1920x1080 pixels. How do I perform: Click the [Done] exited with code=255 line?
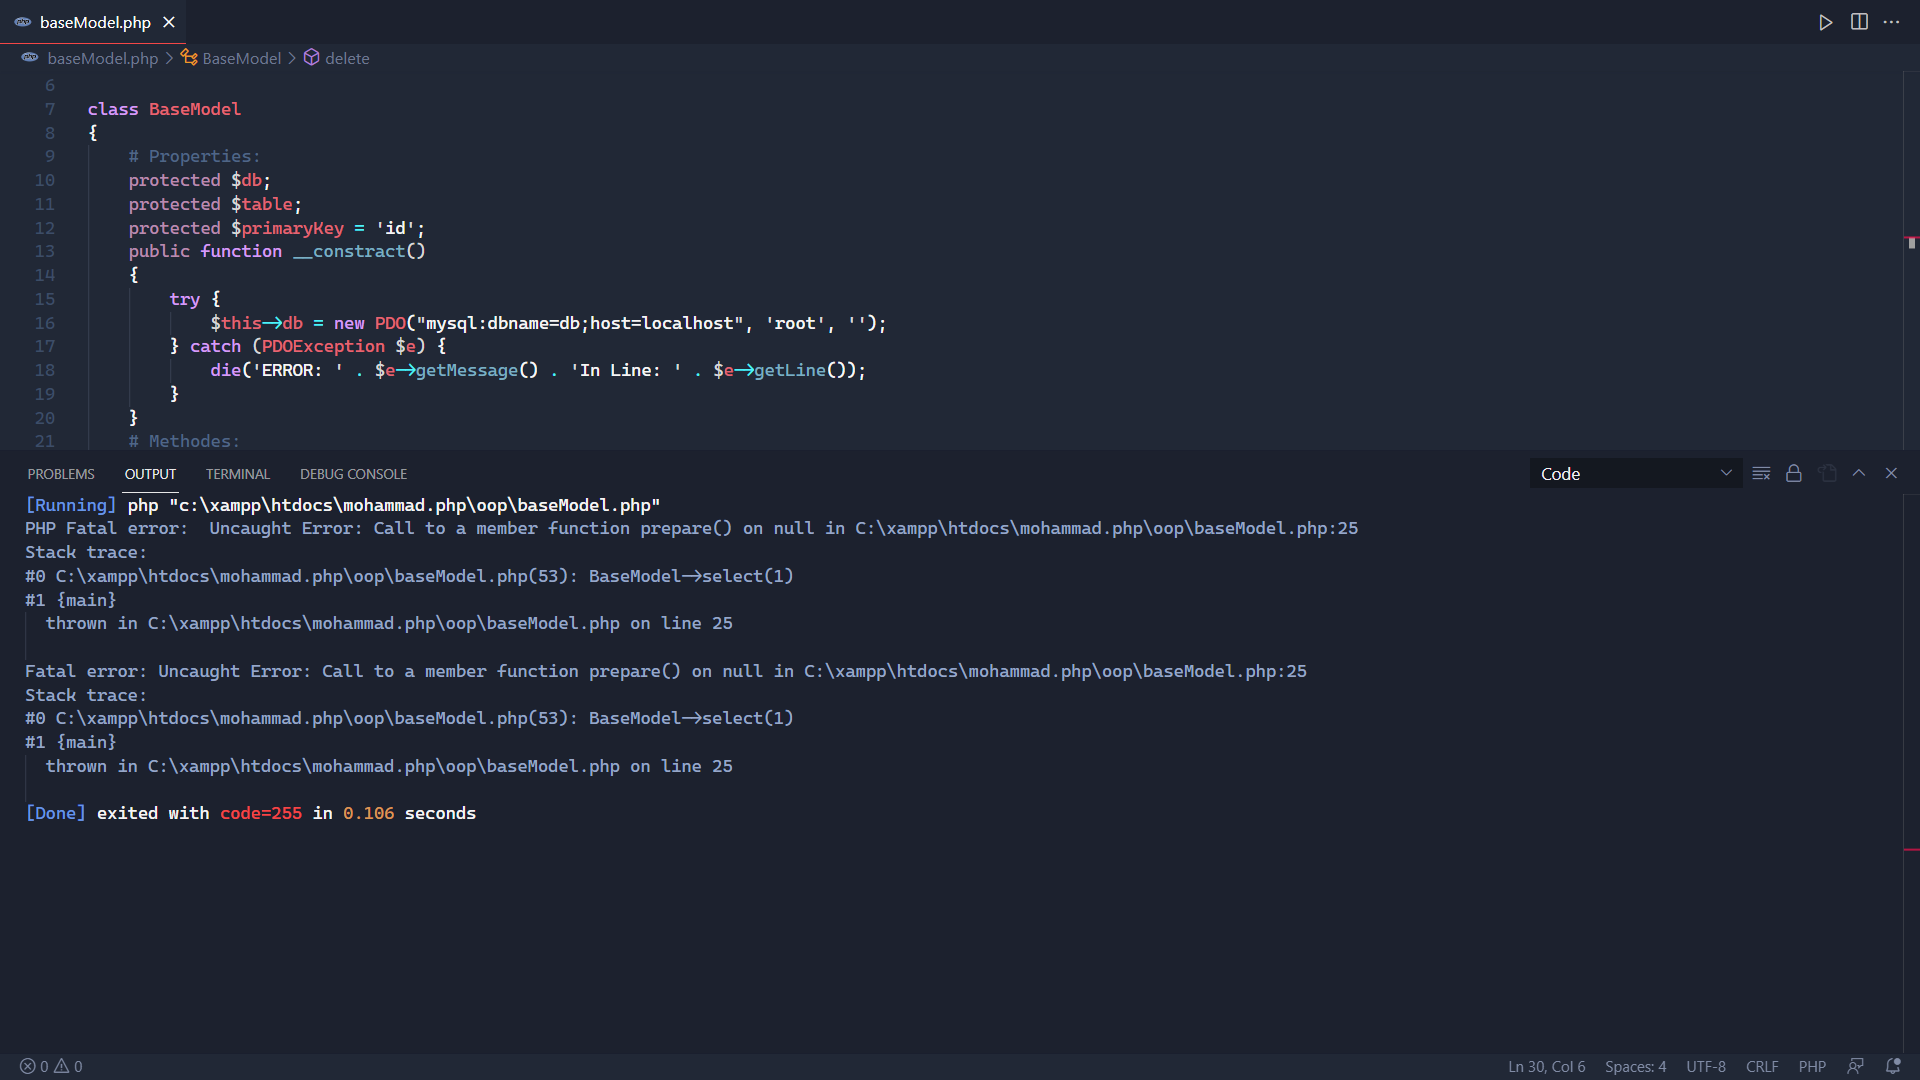click(x=251, y=813)
